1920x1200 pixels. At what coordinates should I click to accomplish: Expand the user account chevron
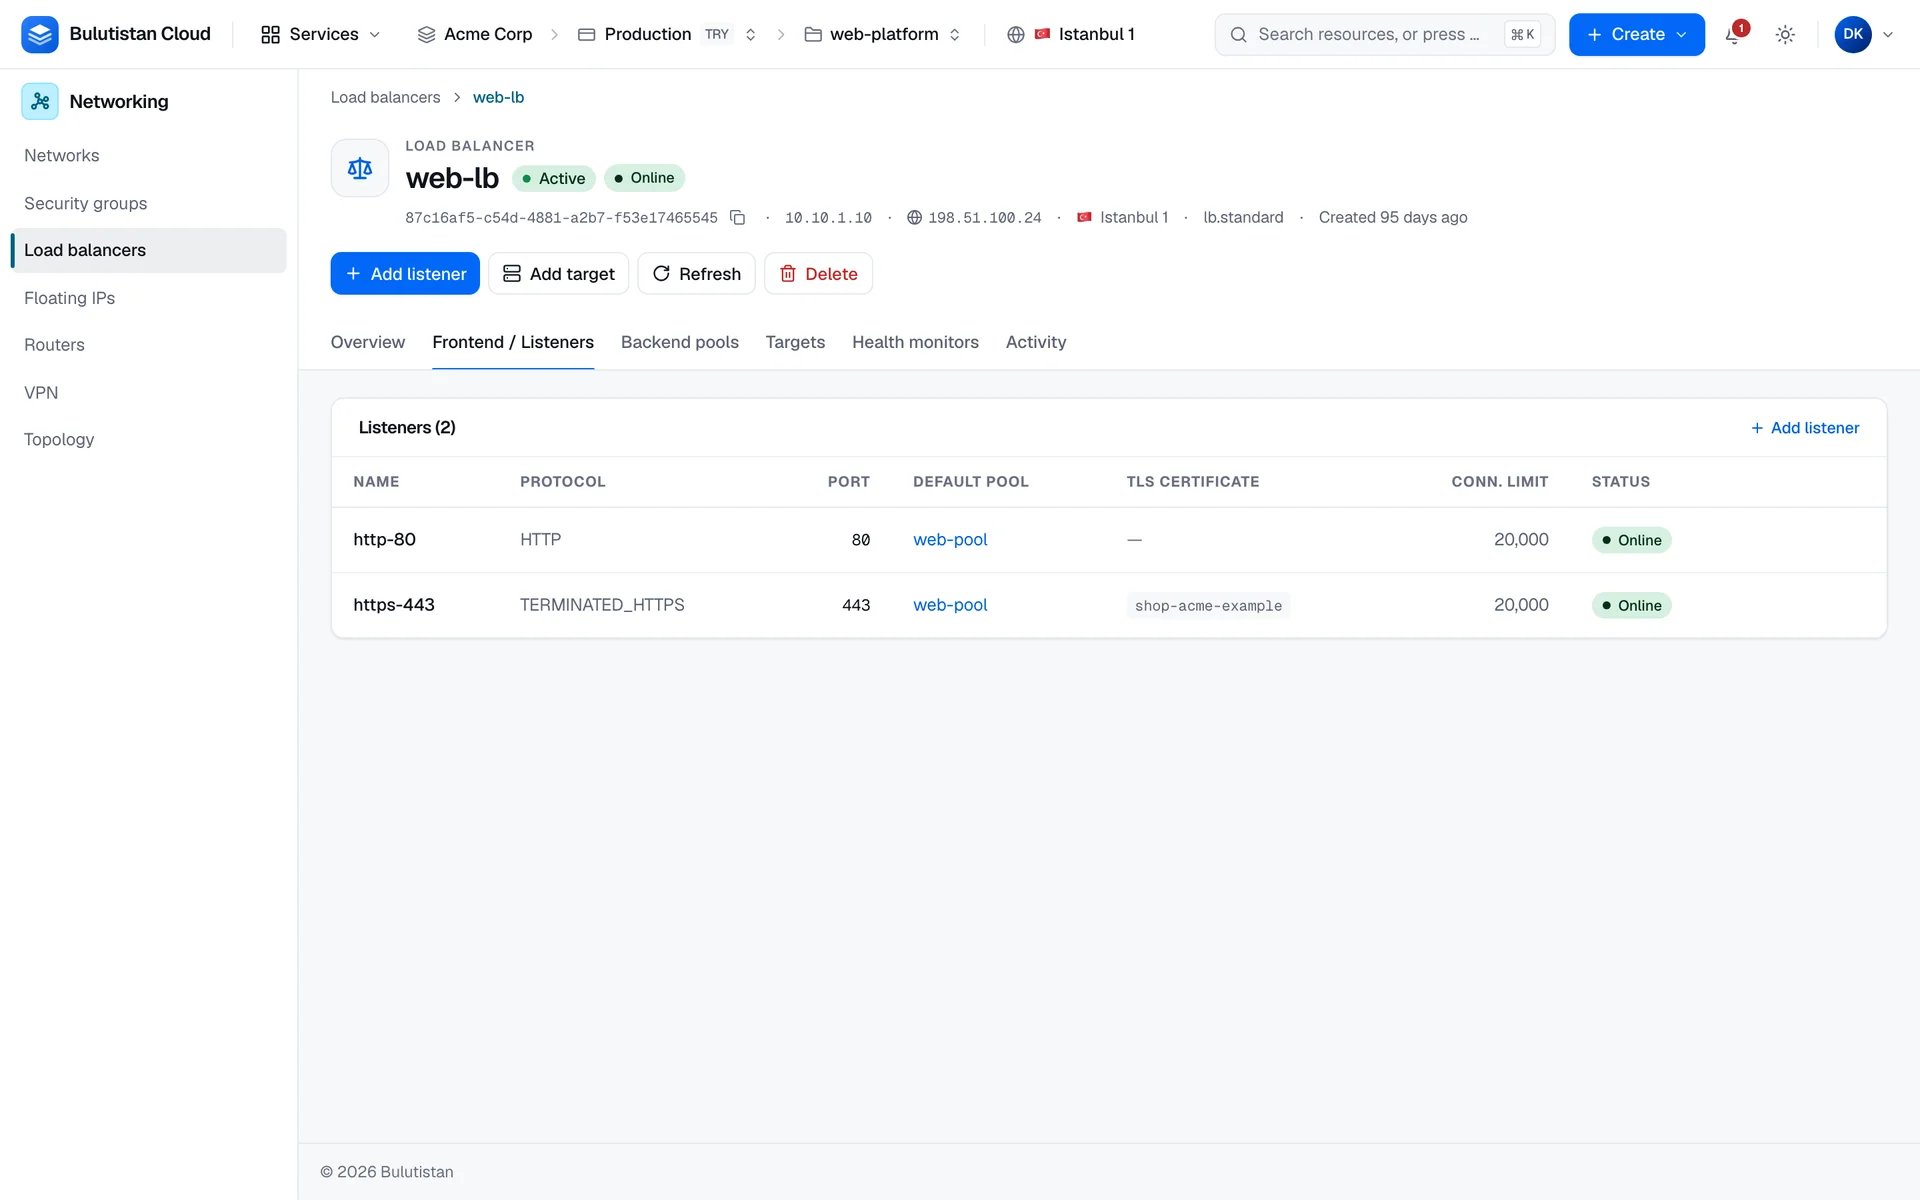point(1888,34)
